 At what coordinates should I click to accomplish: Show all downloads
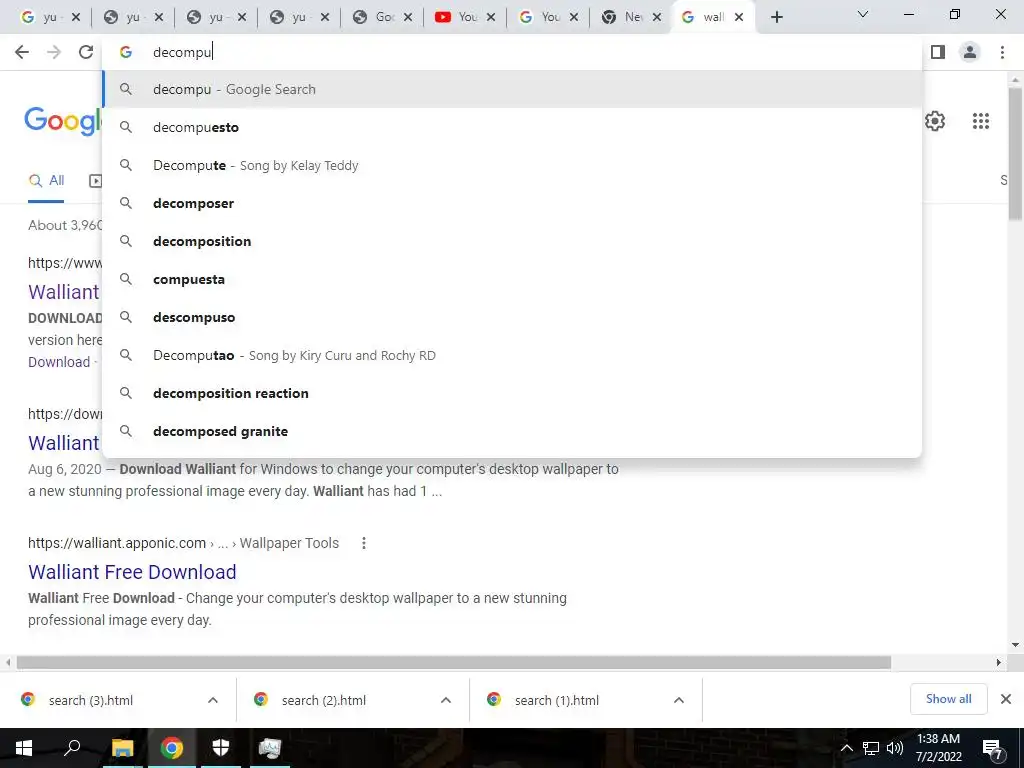point(948,699)
